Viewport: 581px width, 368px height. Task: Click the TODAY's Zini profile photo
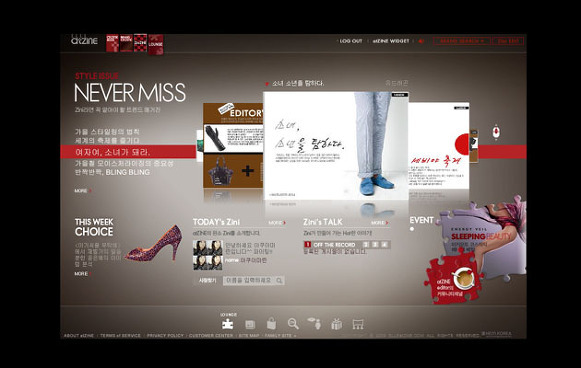pos(208,255)
